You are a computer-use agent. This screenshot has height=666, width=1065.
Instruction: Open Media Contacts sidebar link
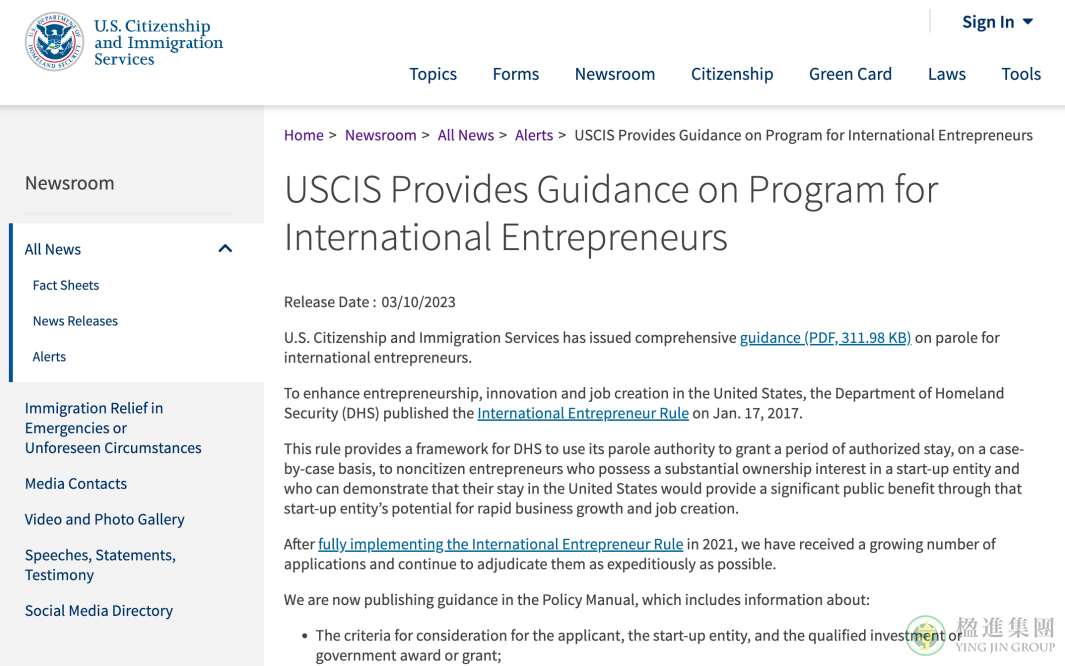[x=76, y=483]
